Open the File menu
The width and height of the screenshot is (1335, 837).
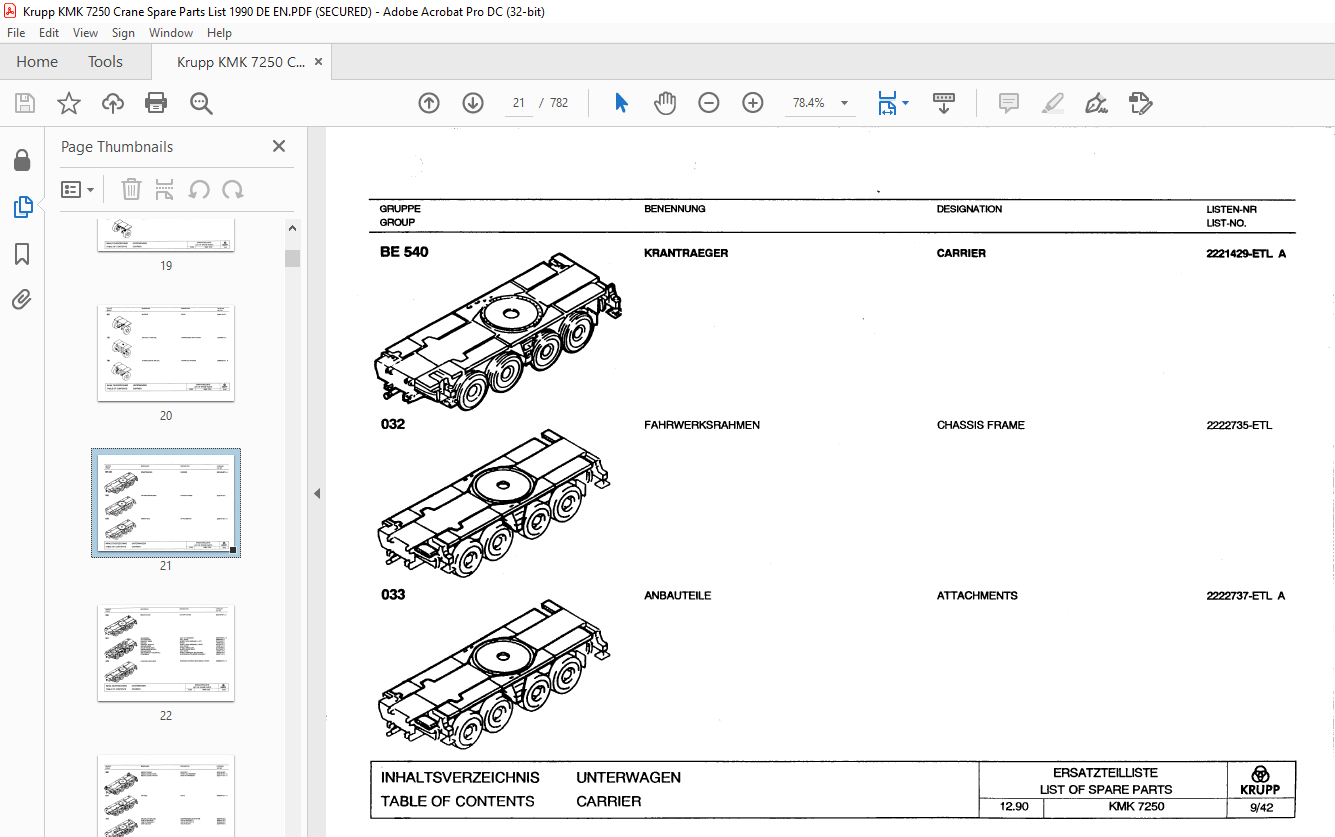(x=16, y=33)
